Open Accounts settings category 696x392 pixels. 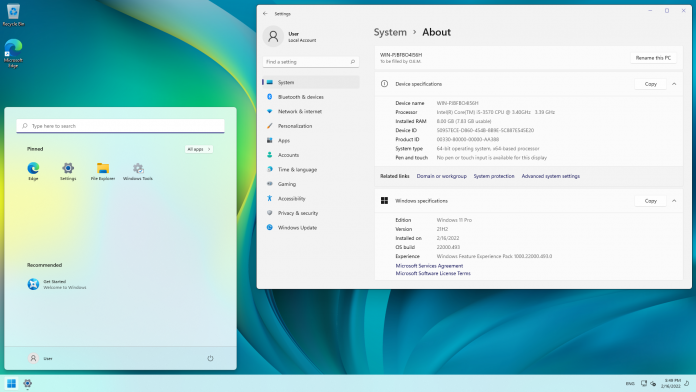[310, 155]
